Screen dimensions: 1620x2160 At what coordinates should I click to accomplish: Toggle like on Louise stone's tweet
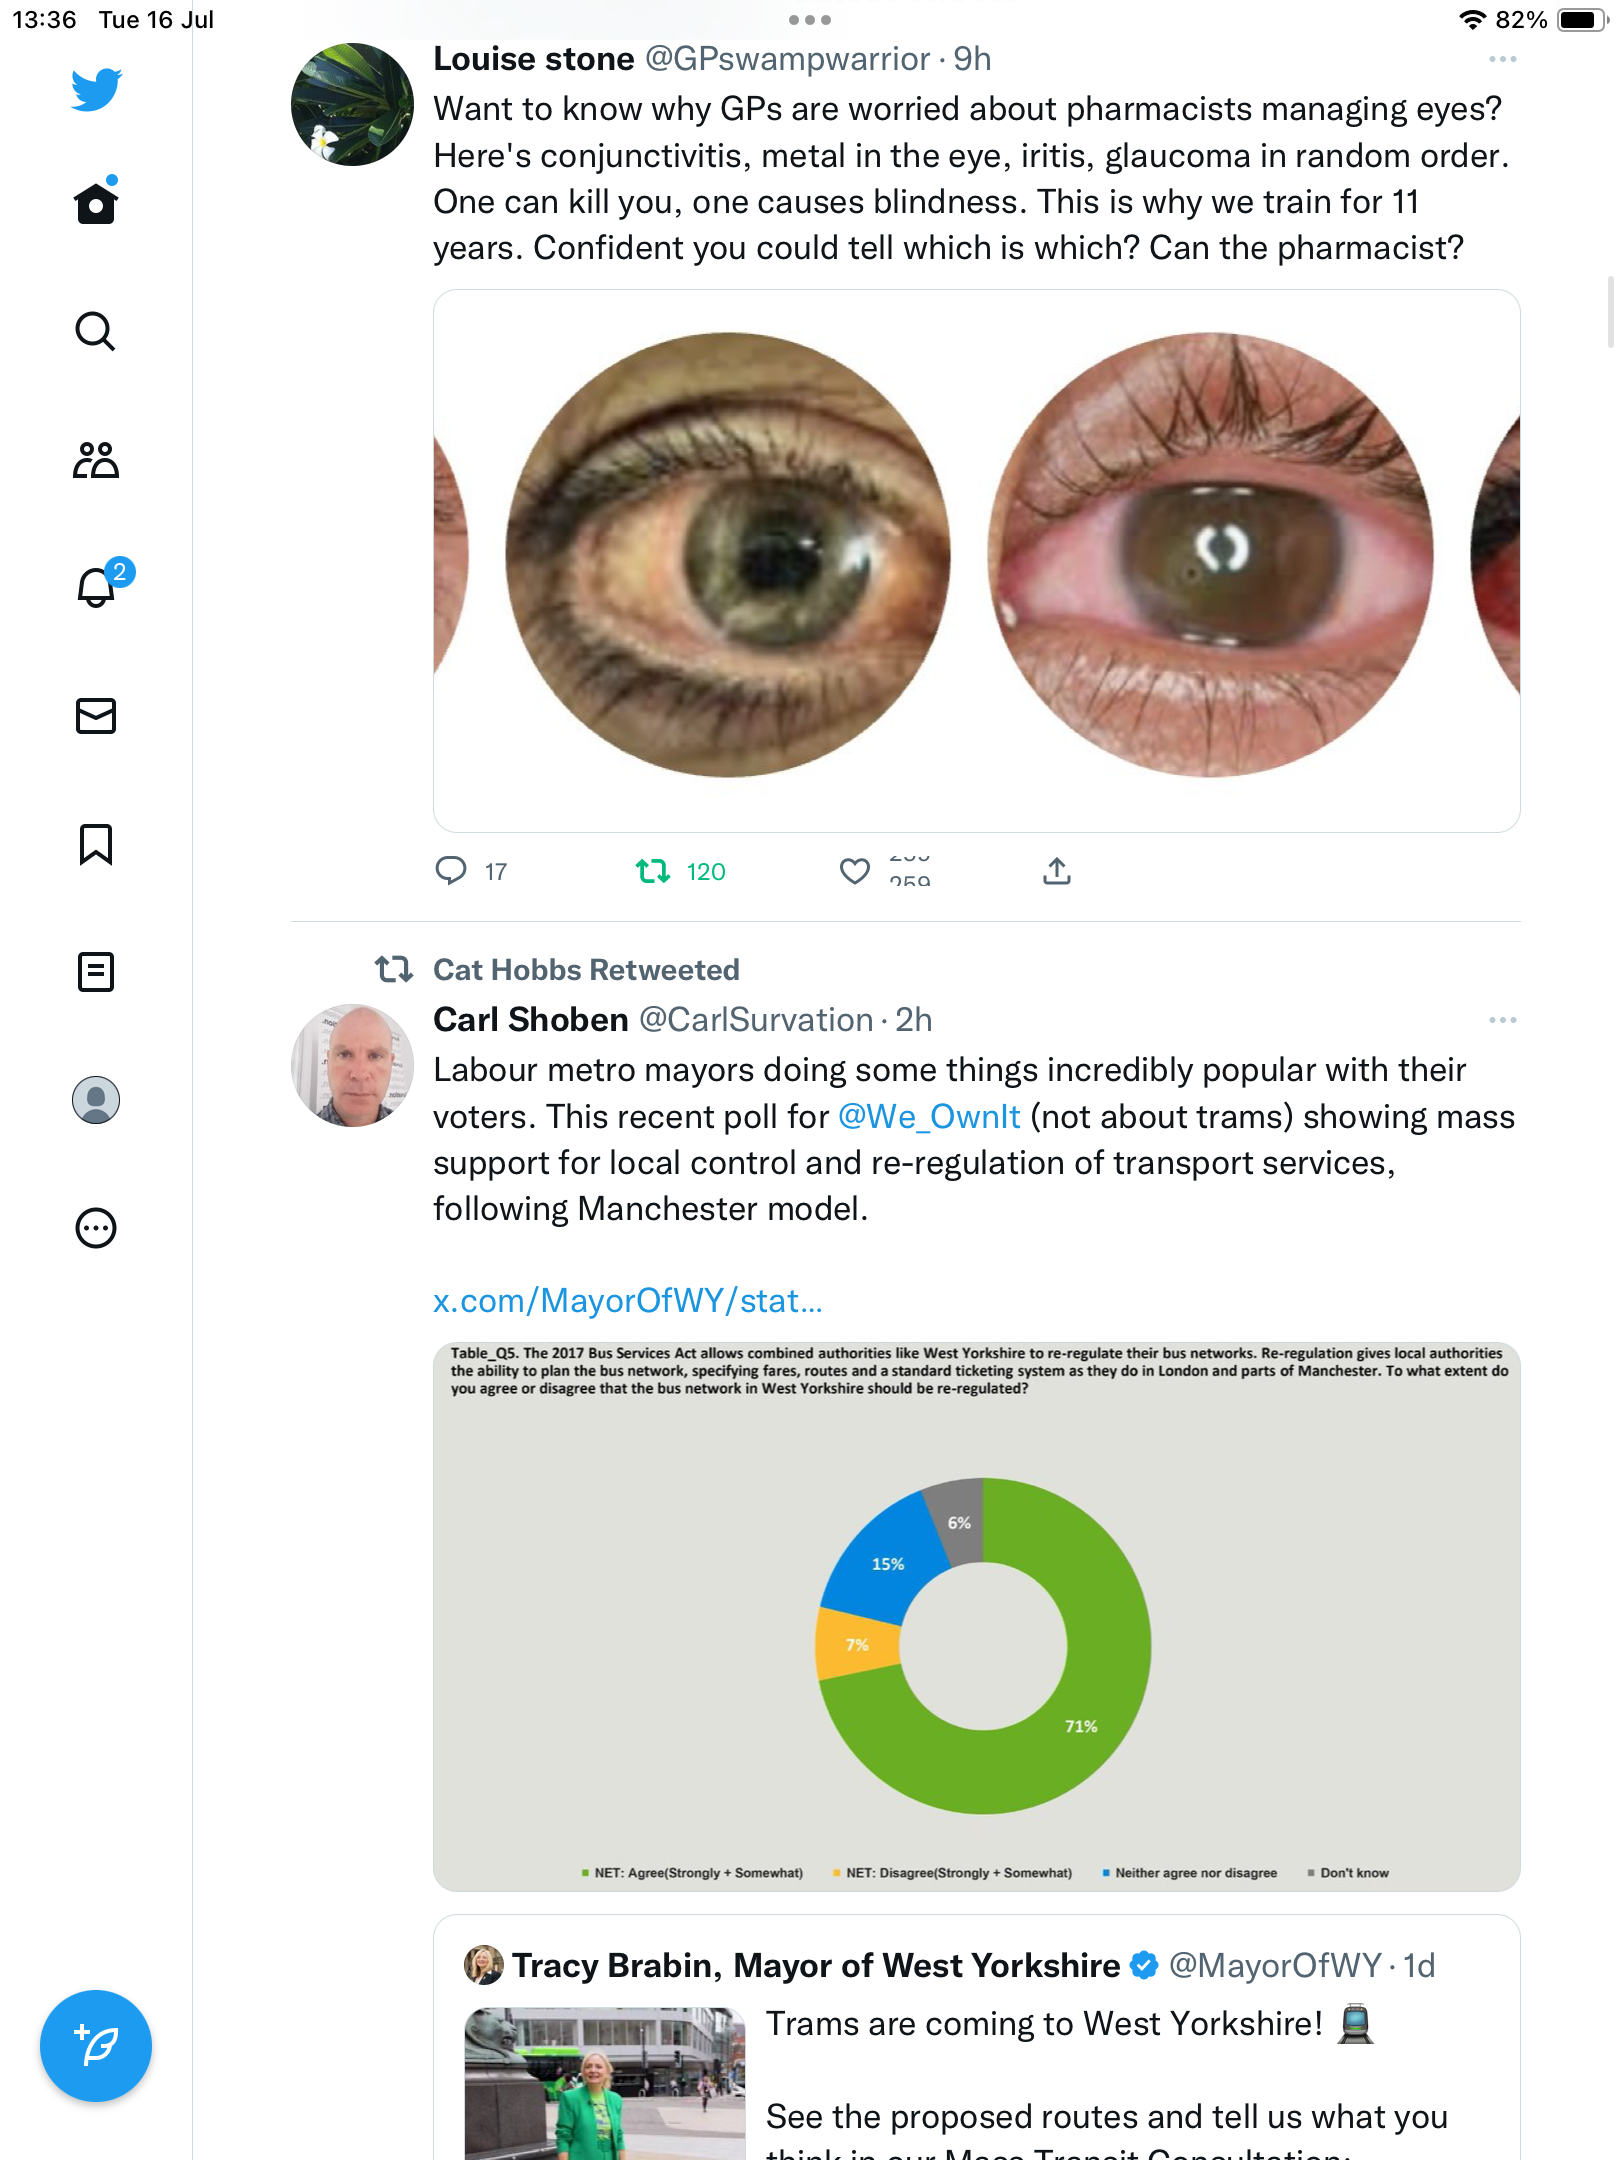pos(855,872)
